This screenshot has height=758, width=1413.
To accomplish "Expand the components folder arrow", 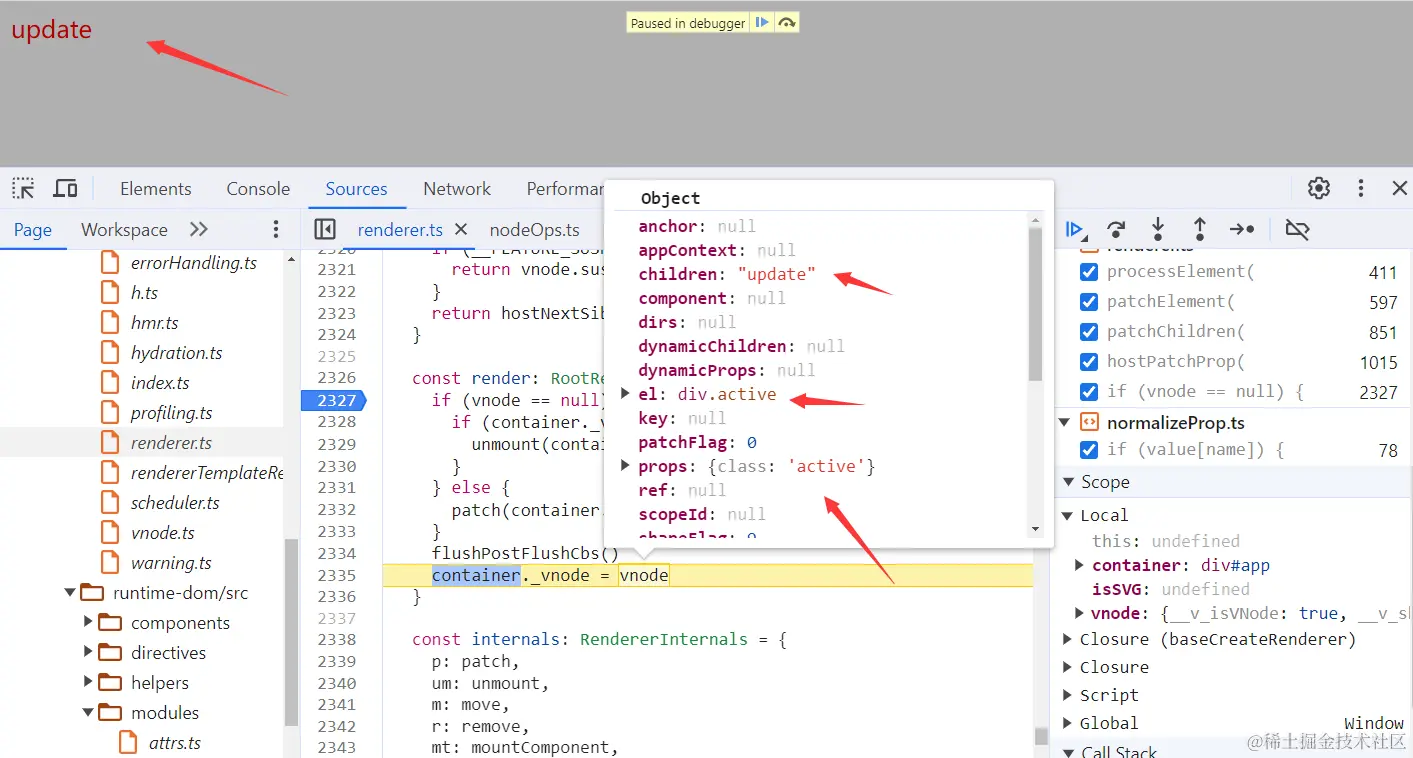I will [89, 623].
